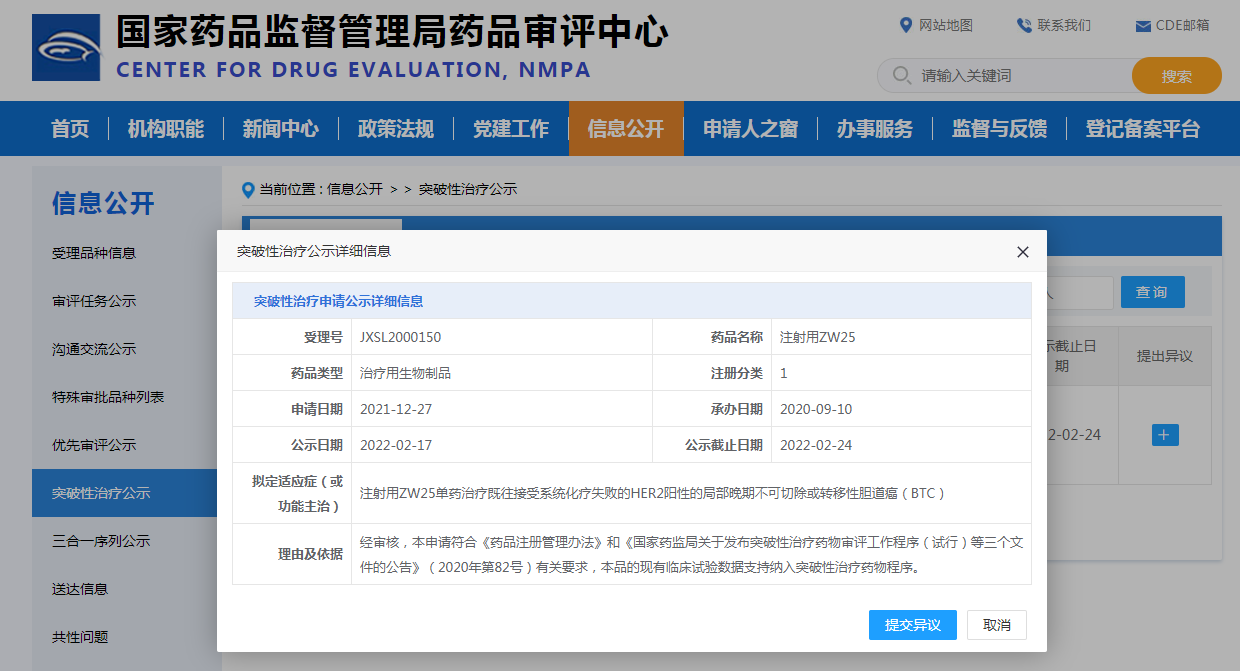Viewport: 1240px width, 671px height.
Task: Click the blue plus icon under 提出异议
Action: 1165,435
